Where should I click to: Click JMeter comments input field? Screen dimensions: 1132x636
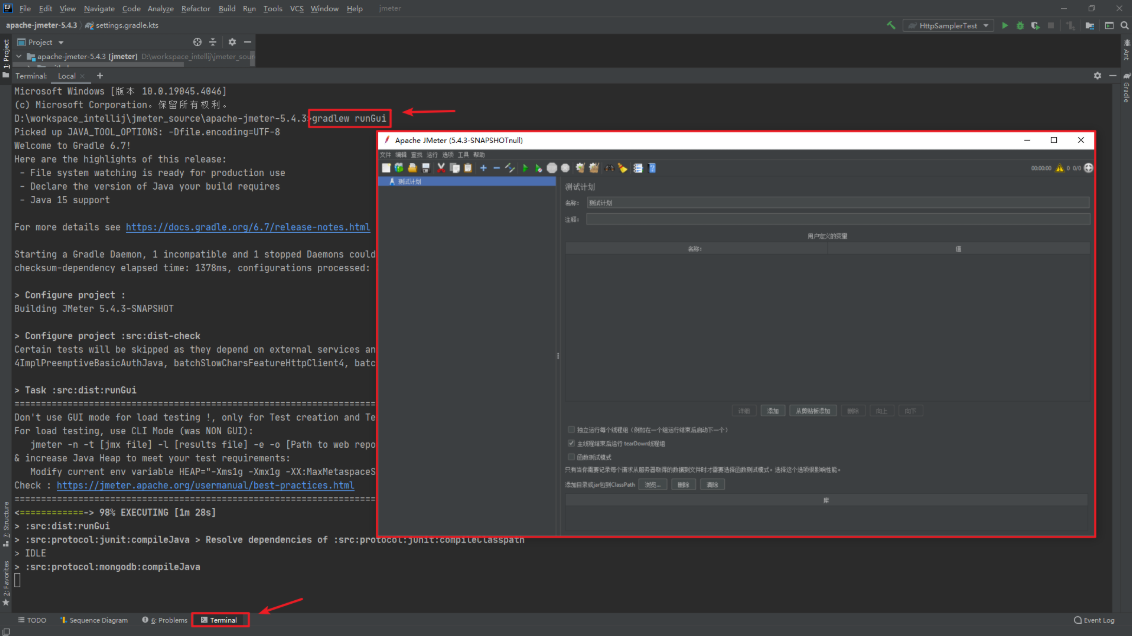(837, 219)
